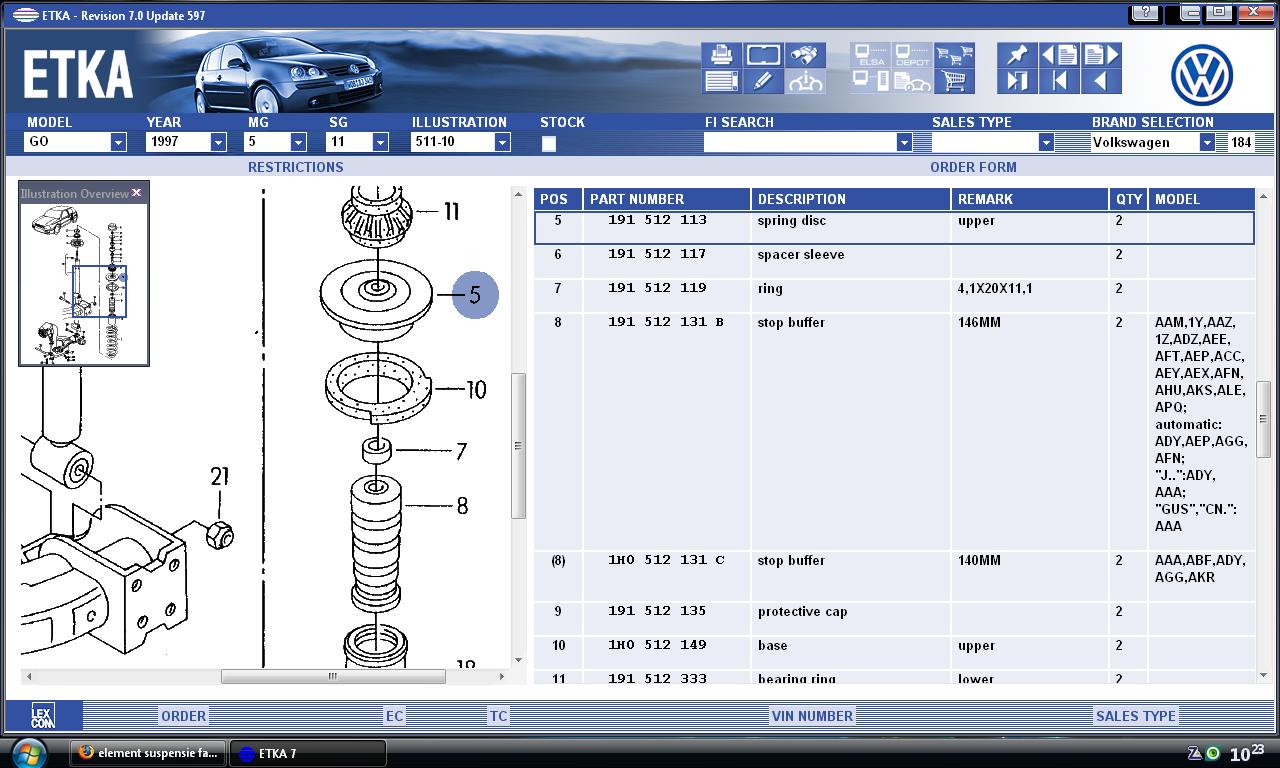The height and width of the screenshot is (768, 1280).
Task: Open the Windows Start menu
Action: tap(30, 753)
